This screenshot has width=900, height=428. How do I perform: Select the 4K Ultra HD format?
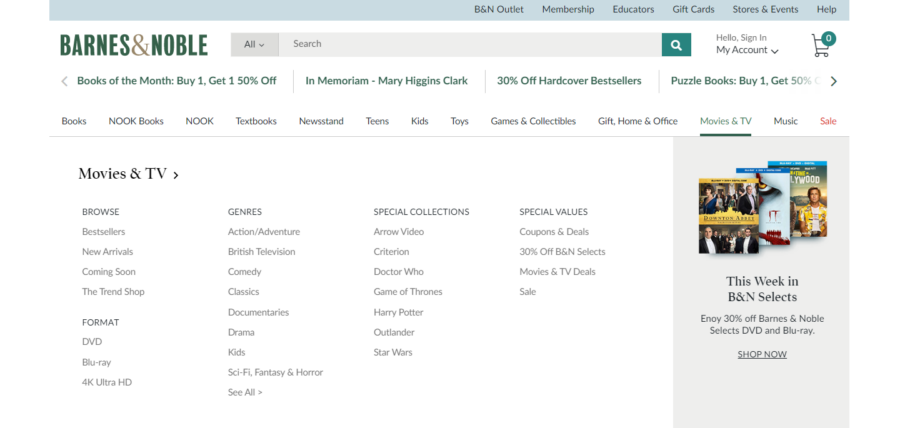(x=107, y=382)
